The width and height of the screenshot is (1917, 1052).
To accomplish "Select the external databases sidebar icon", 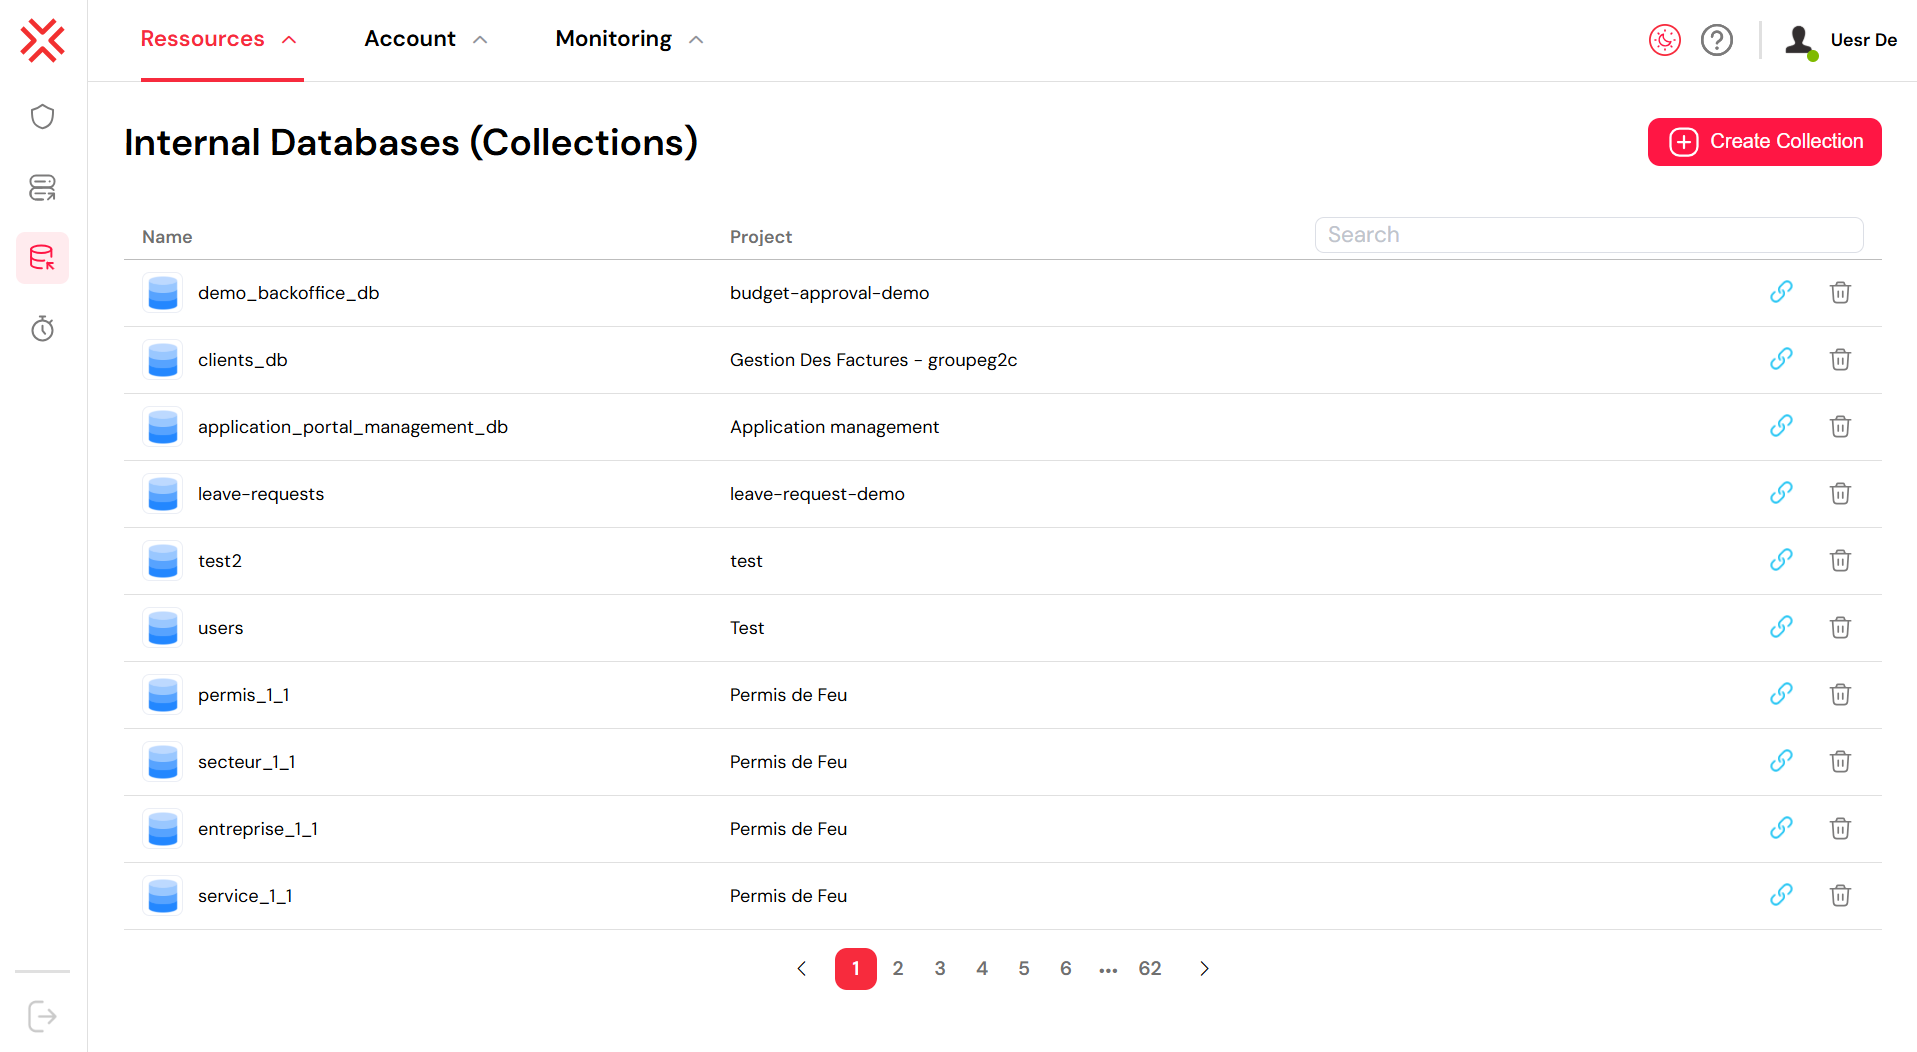I will click(x=42, y=188).
